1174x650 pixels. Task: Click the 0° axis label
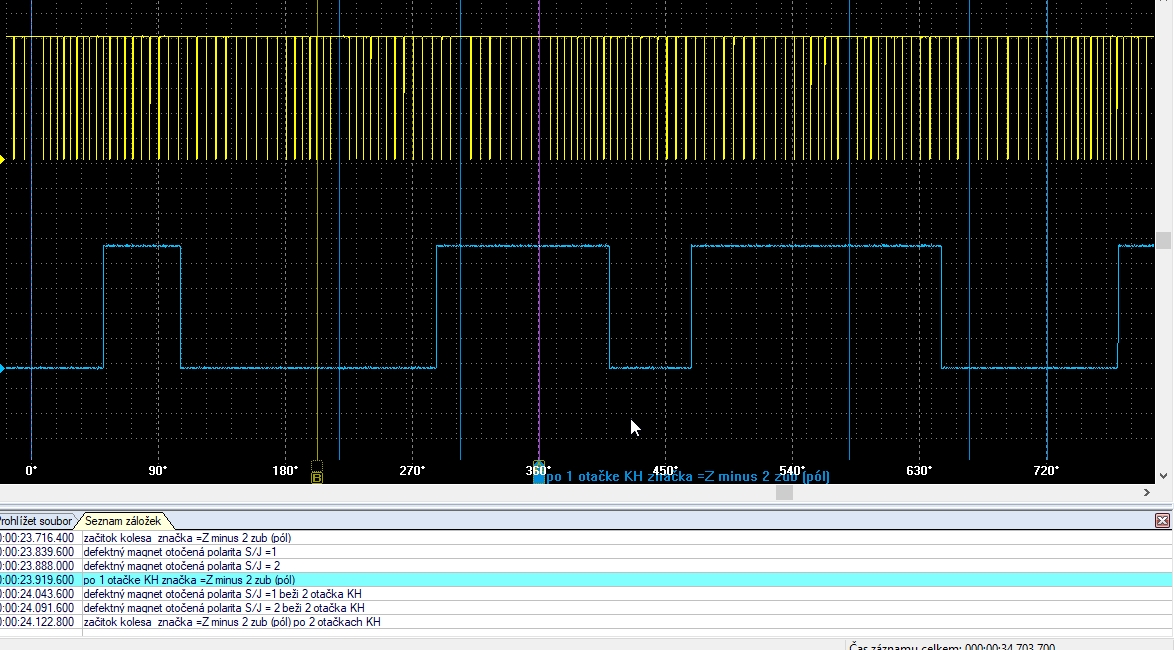click(31, 471)
